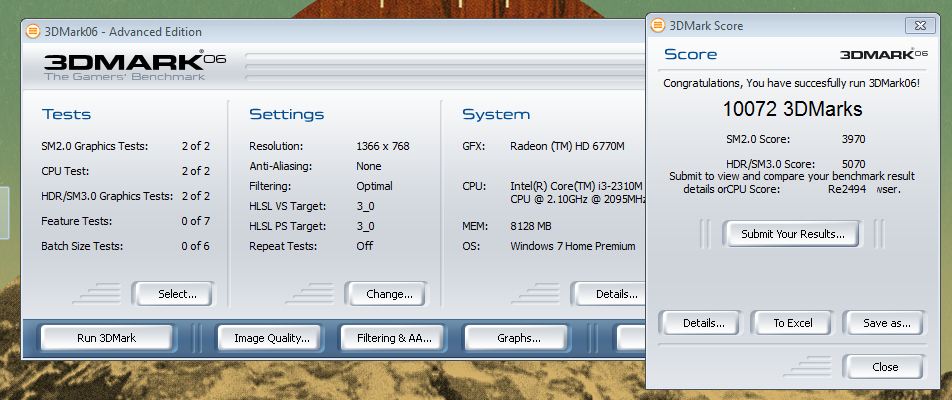
Task: Open system Details... in the main window
Action: [x=610, y=294]
